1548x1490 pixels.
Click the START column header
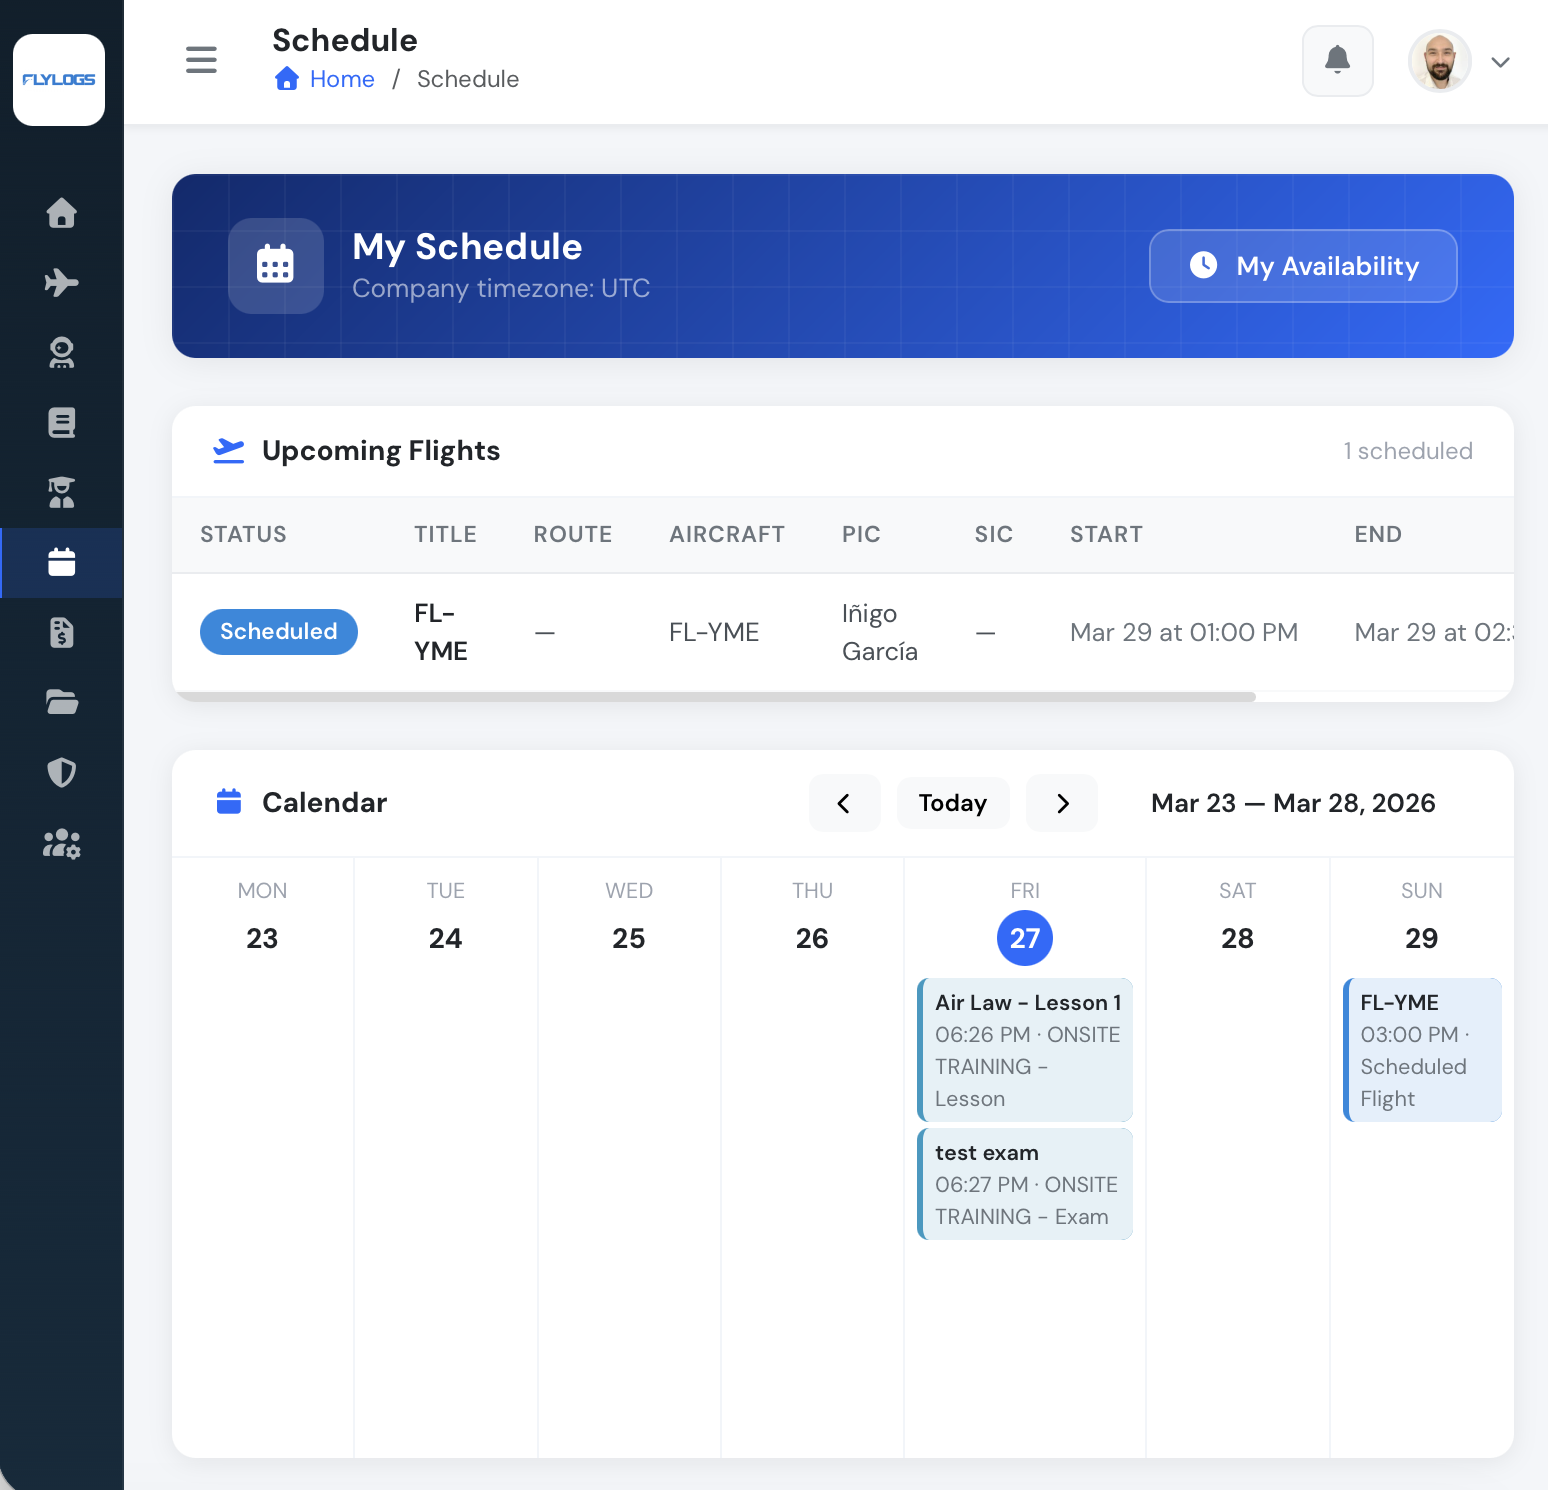click(x=1106, y=534)
